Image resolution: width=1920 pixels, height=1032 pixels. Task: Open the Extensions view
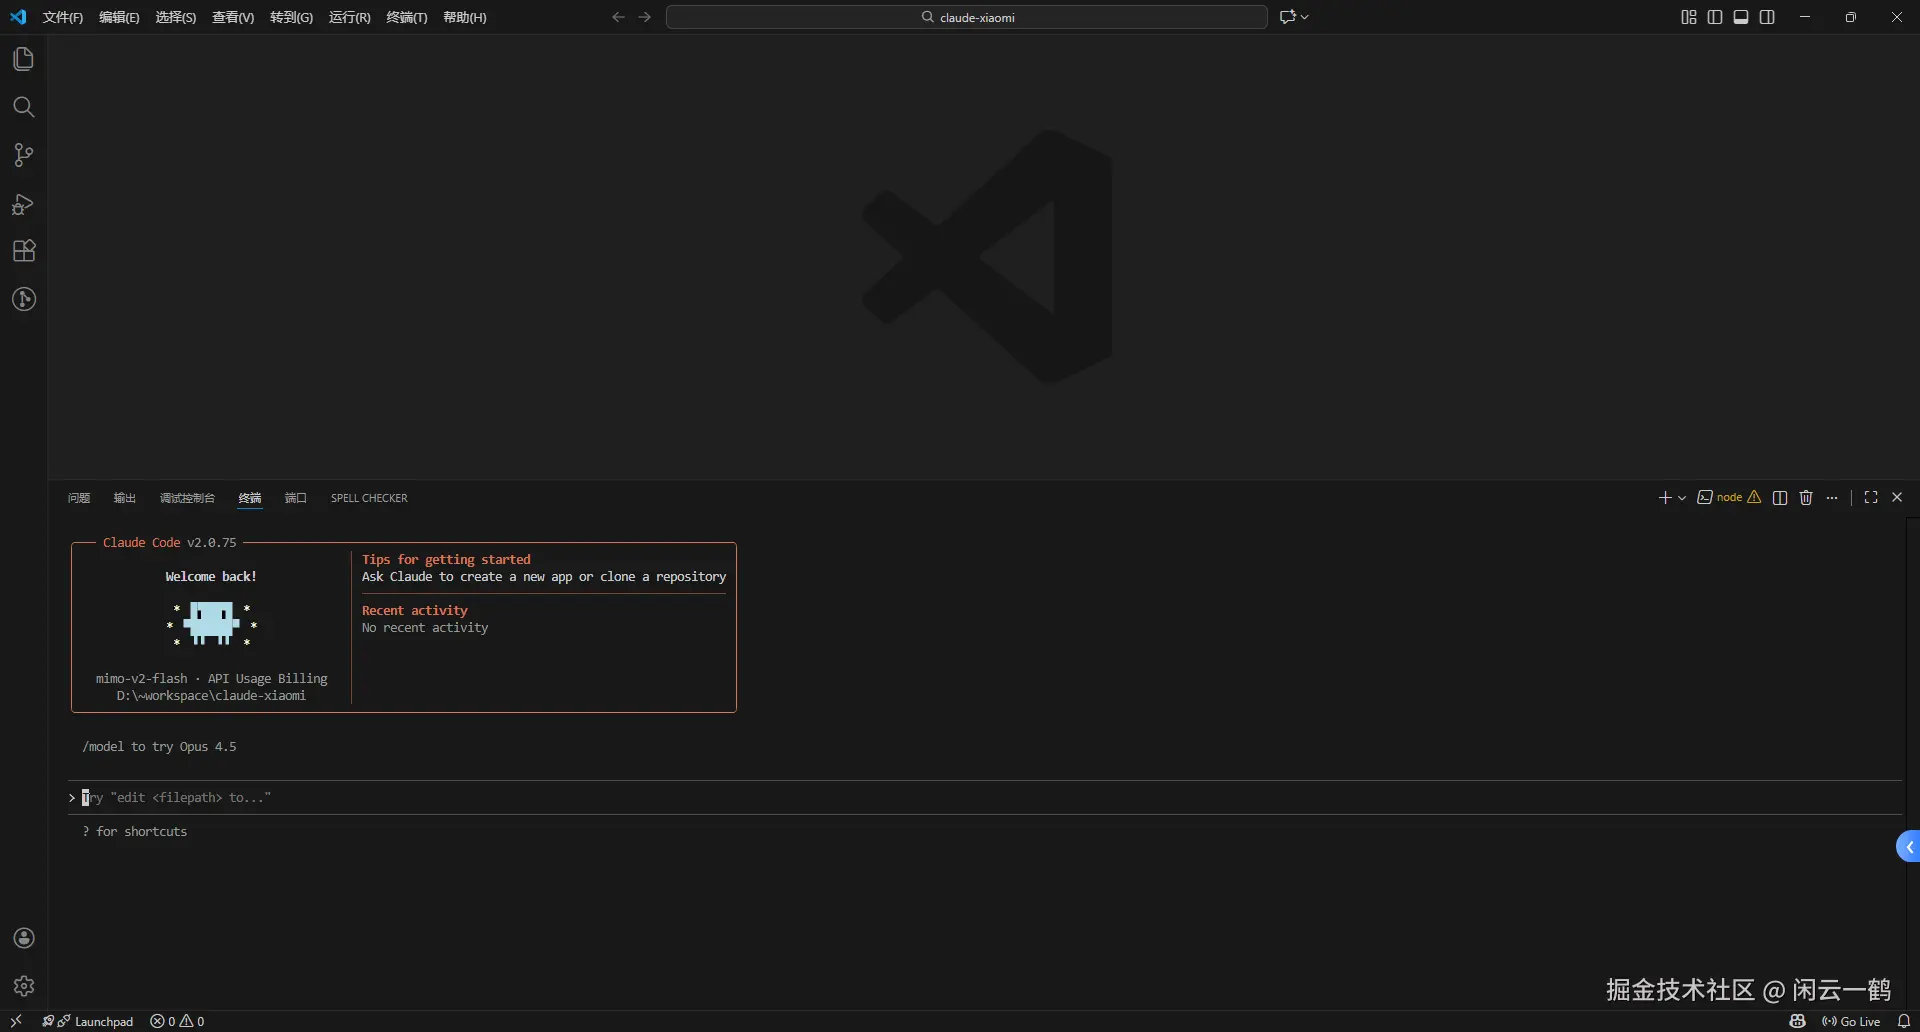point(23,251)
